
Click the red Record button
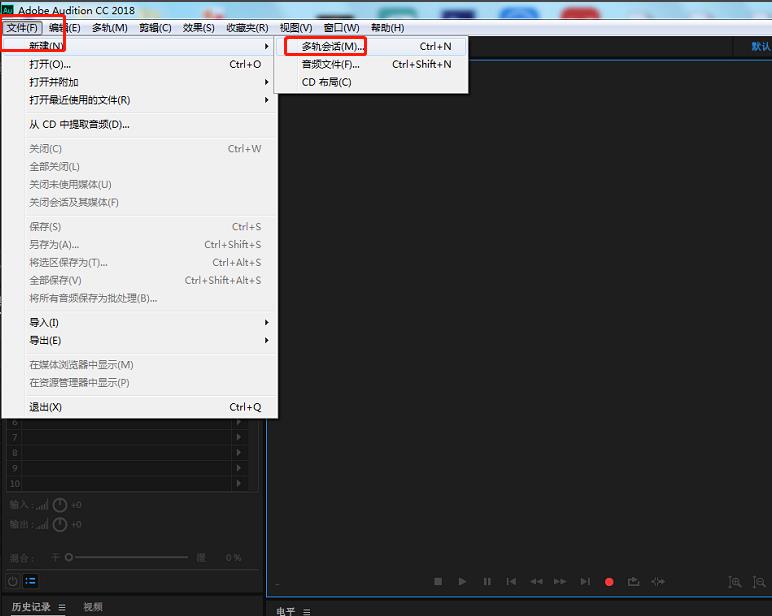[609, 582]
